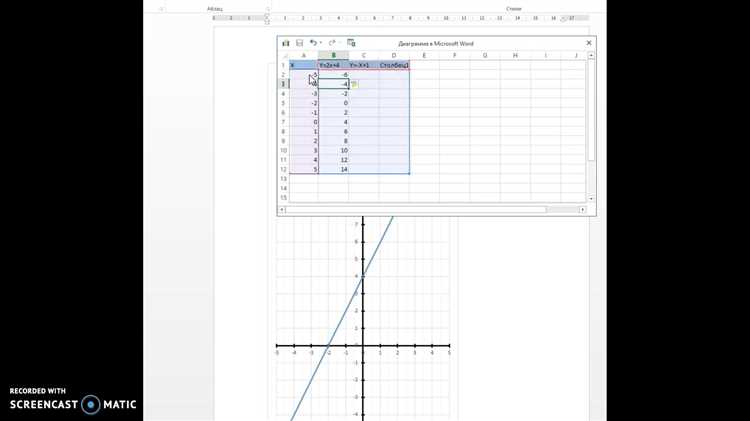This screenshot has height=421, width=750.
Task: Click the datasheet vertical scrollbar down arrow
Action: pos(591,199)
